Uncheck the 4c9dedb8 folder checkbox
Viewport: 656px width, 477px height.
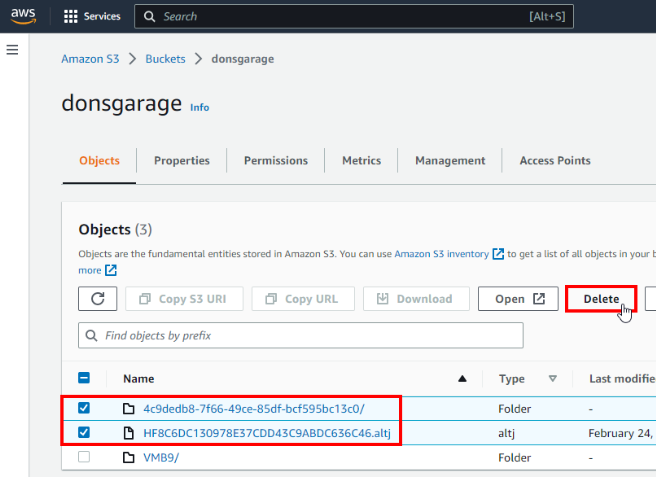pyautogui.click(x=84, y=408)
